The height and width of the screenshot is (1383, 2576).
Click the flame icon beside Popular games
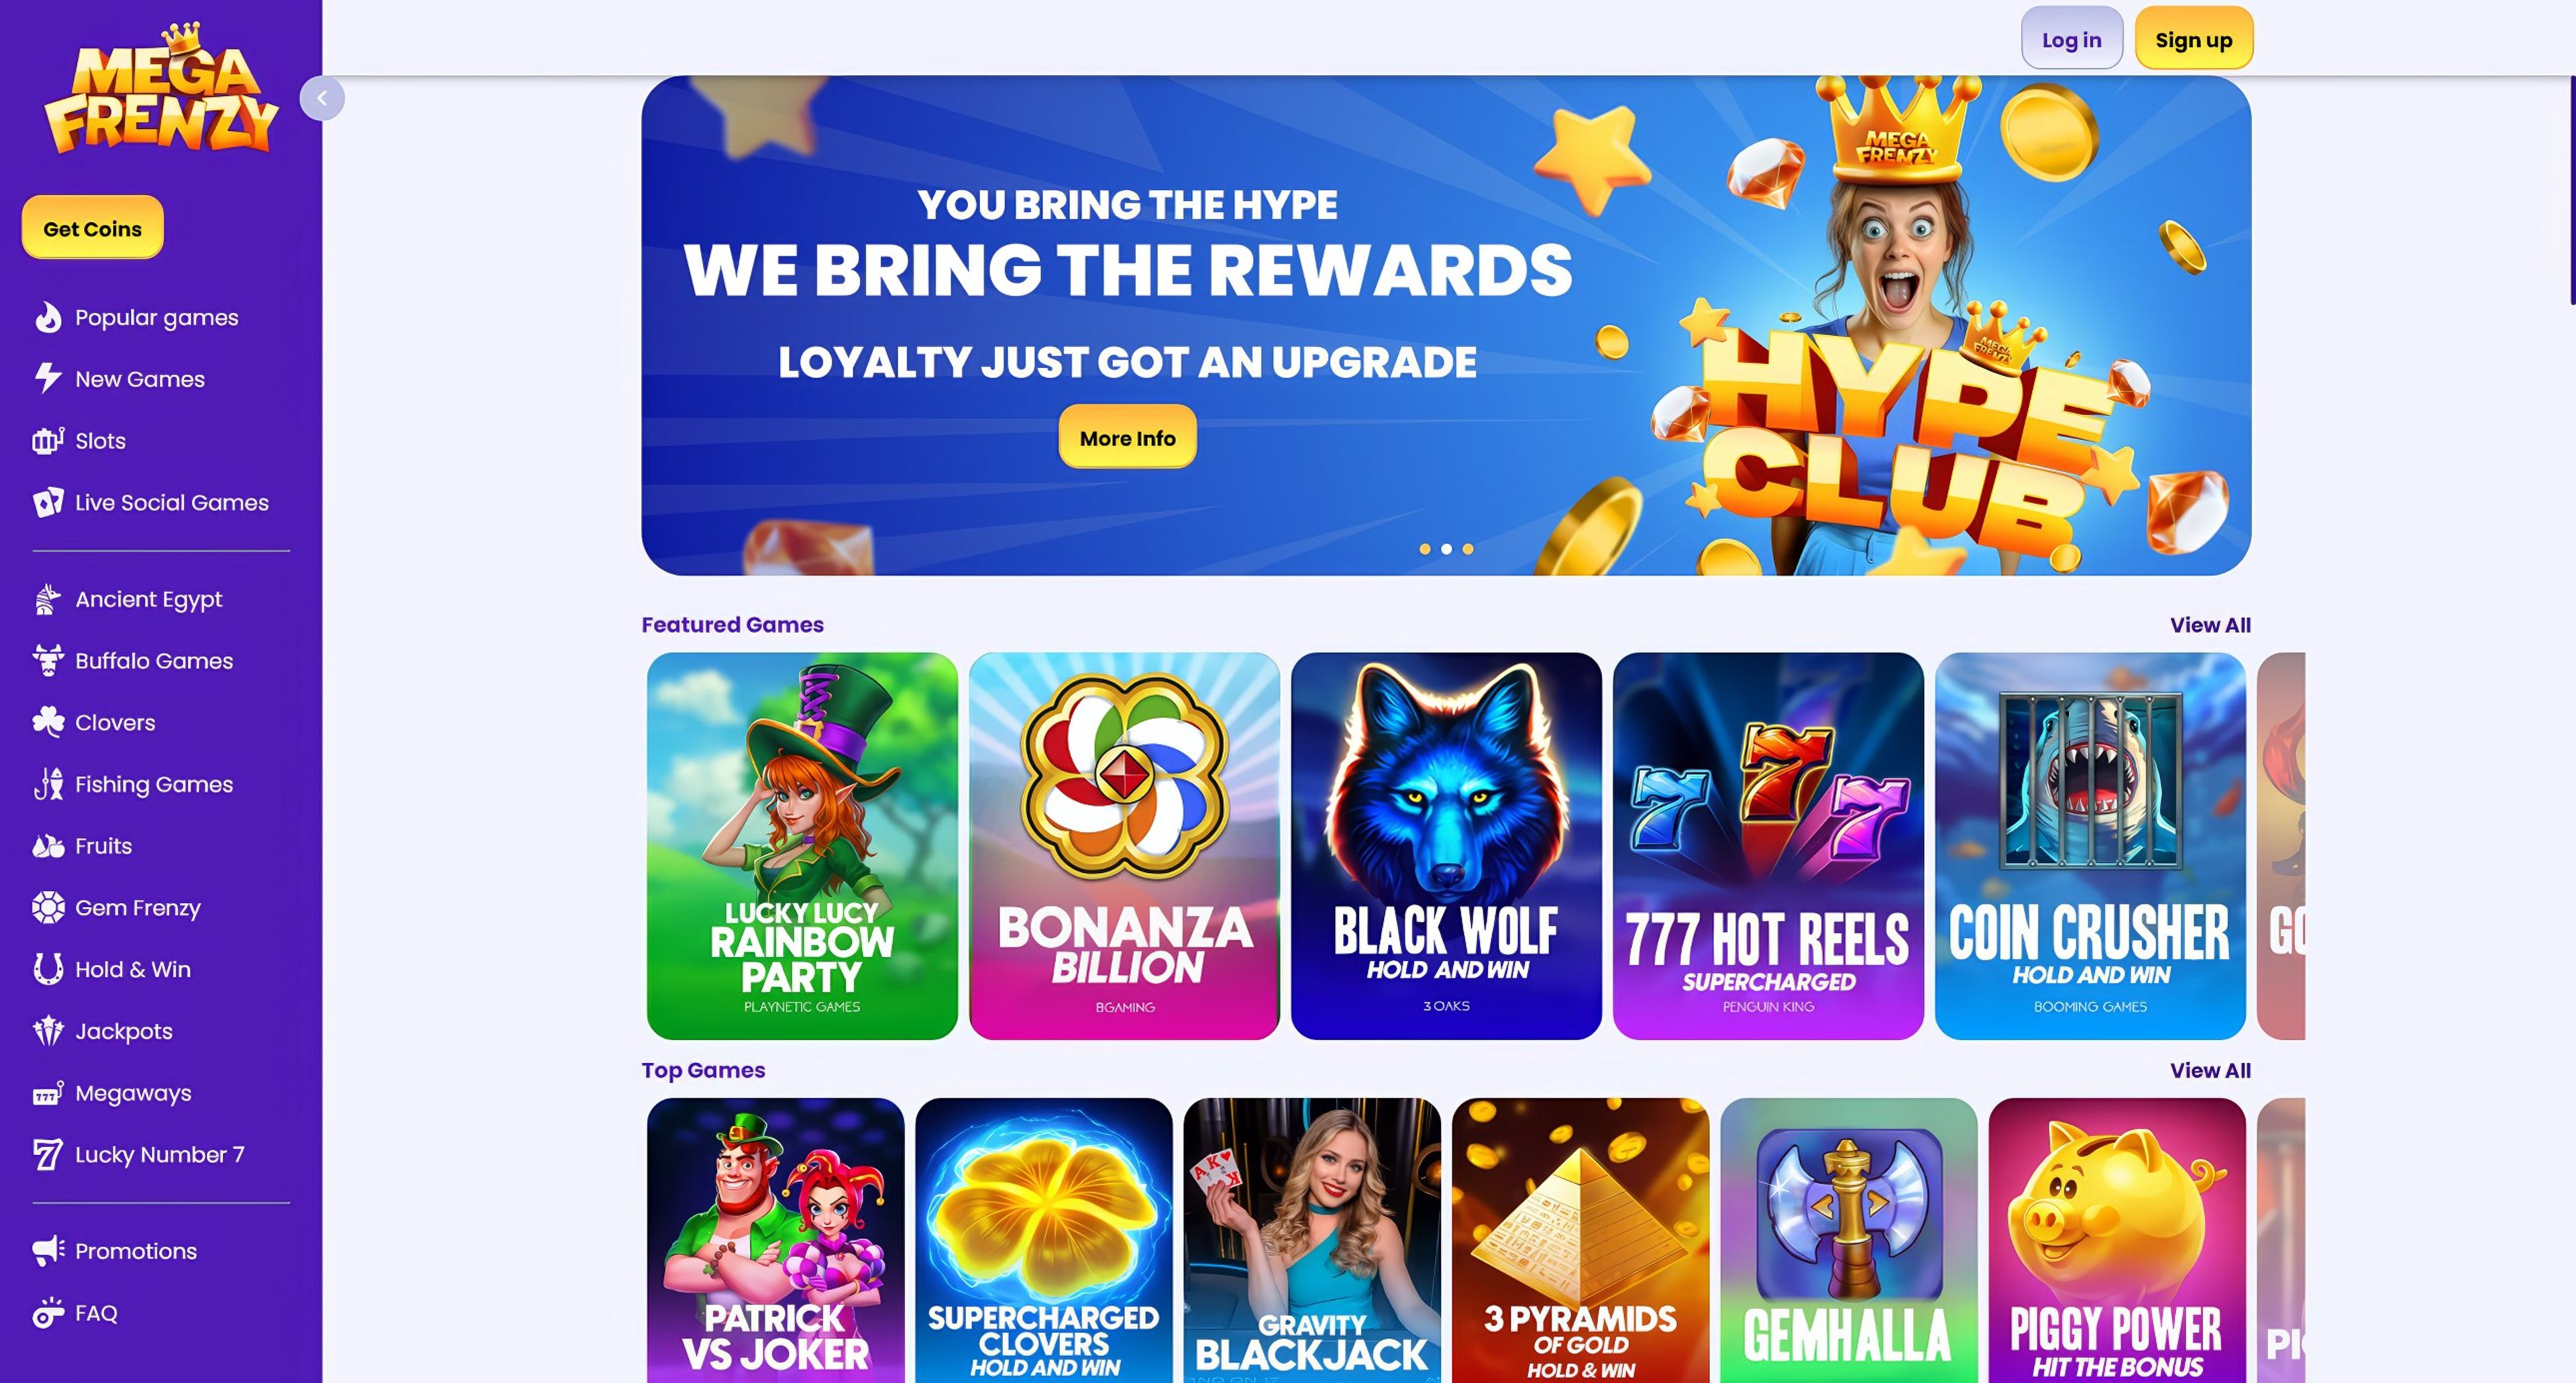(x=48, y=317)
